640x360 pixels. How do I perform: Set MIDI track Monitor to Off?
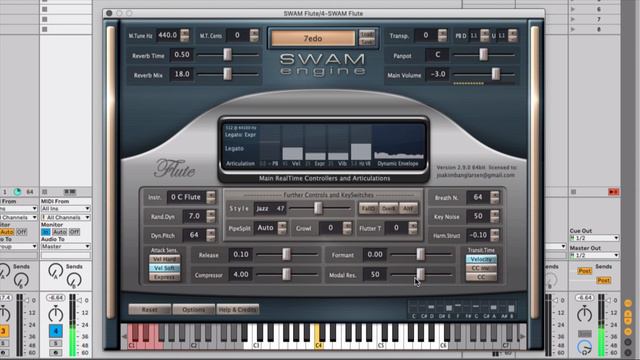(x=74, y=232)
